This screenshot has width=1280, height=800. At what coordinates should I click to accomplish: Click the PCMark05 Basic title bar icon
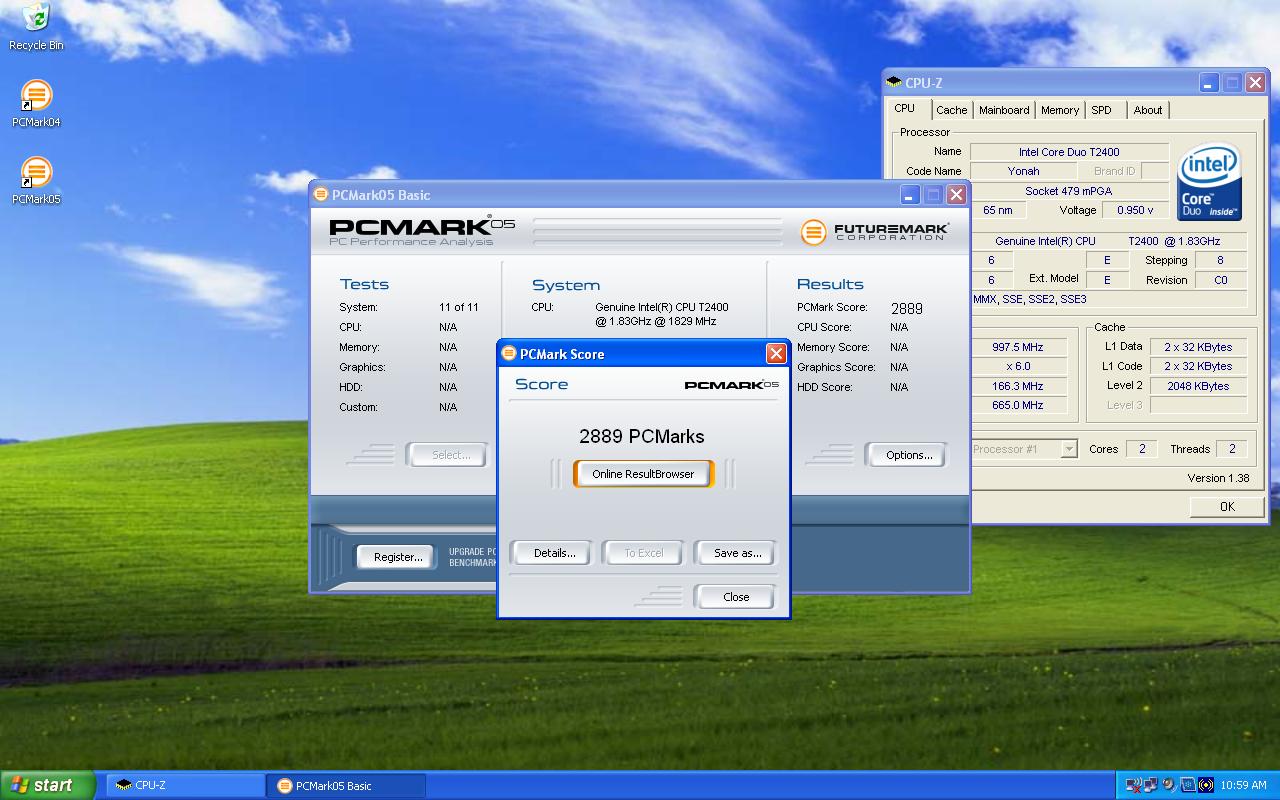pos(321,195)
